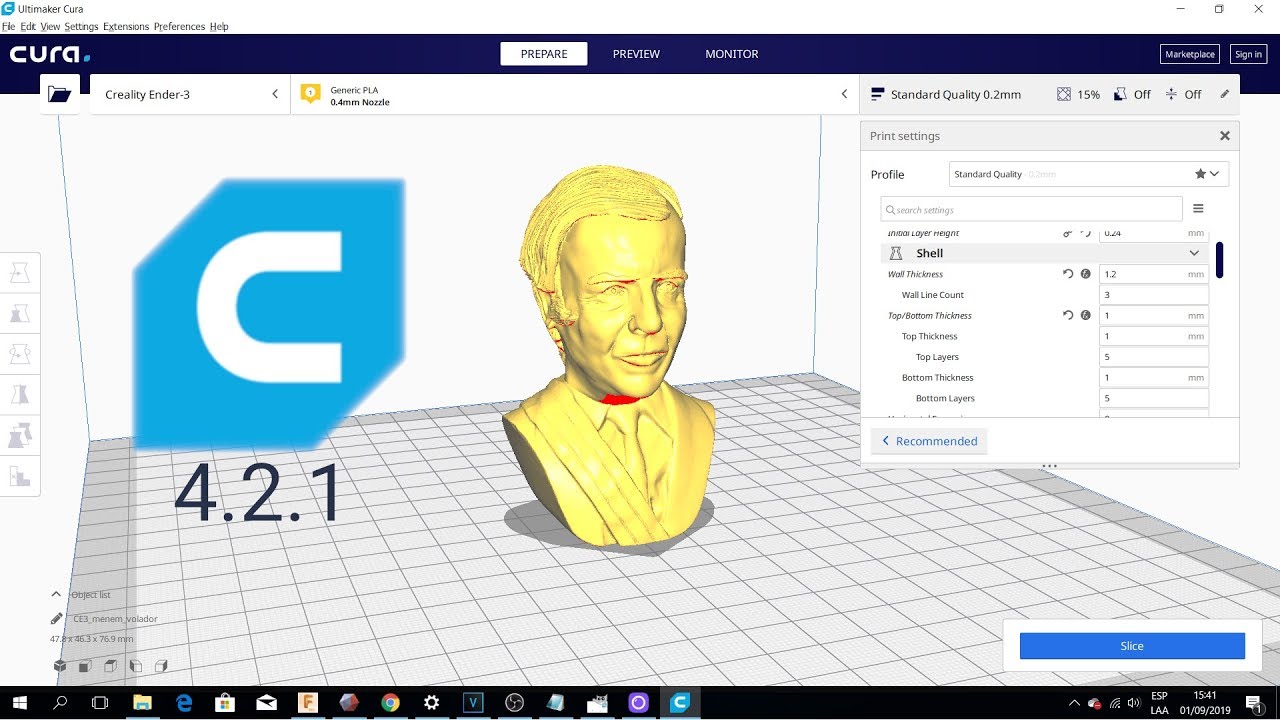Viewport: 1280px width, 720px height.
Task: Click the pencil icon beside the model name
Action: pos(57,619)
